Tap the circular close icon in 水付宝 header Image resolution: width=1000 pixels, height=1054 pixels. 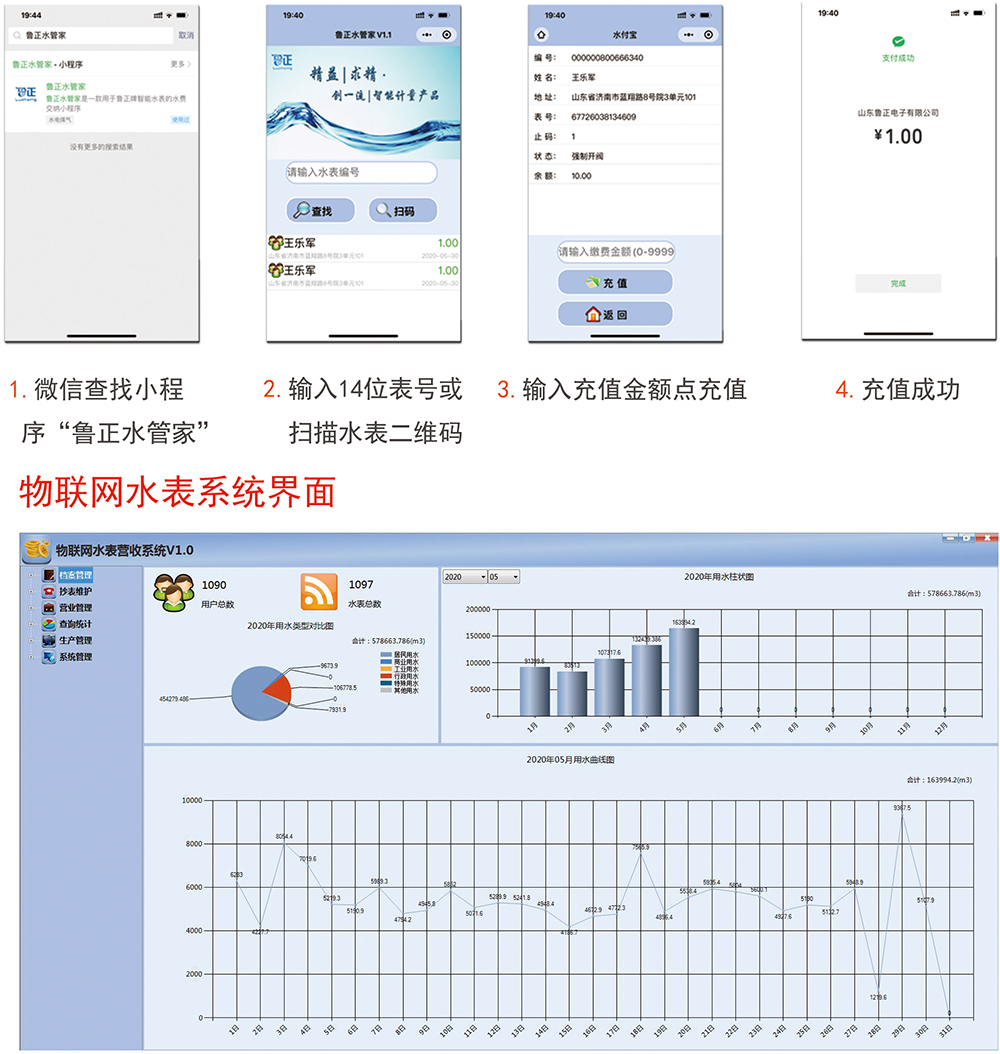(708, 35)
